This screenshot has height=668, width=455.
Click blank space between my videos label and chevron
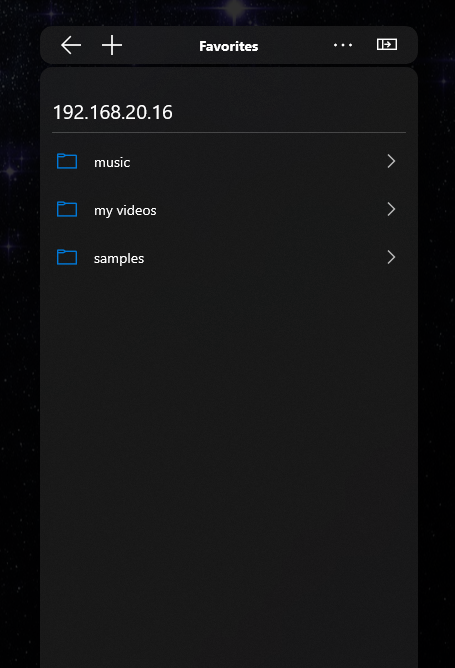[271, 210]
